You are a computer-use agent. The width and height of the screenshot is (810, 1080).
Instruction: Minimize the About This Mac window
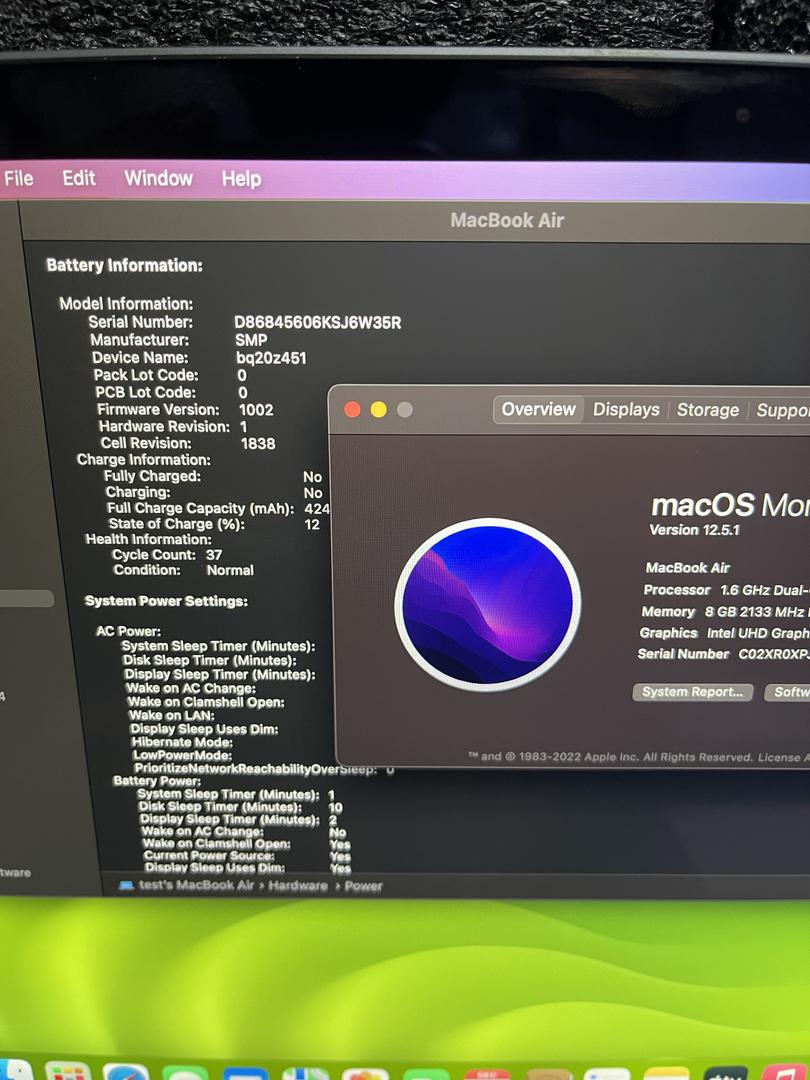(378, 410)
